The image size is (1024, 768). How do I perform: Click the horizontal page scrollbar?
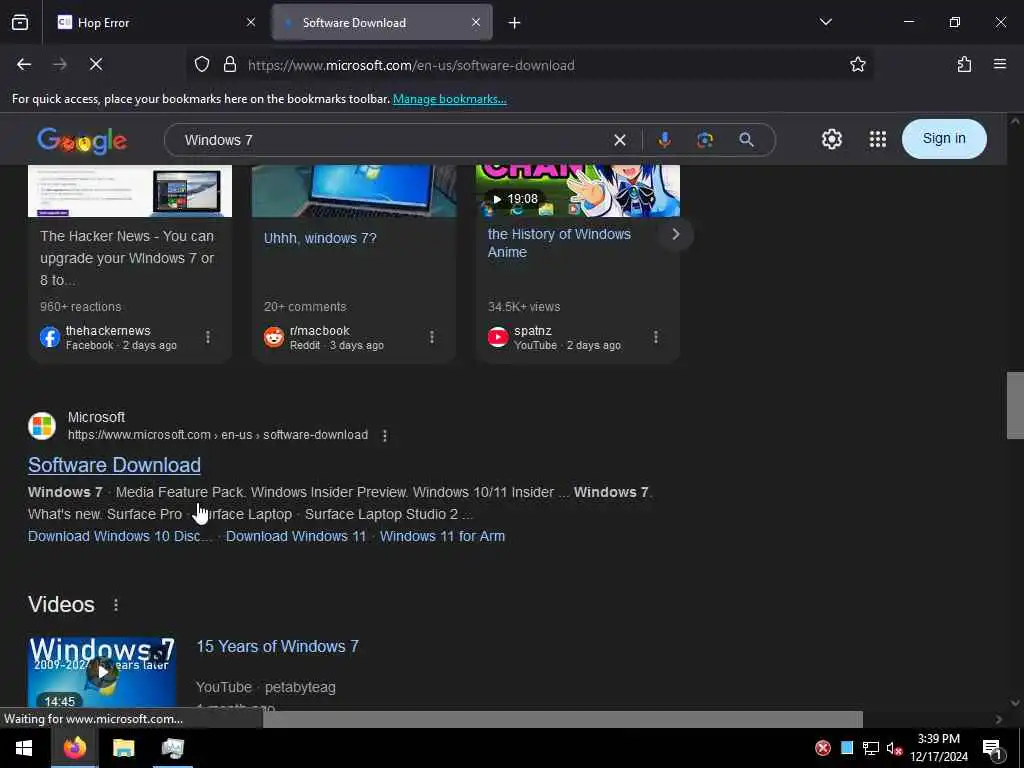coord(563,719)
